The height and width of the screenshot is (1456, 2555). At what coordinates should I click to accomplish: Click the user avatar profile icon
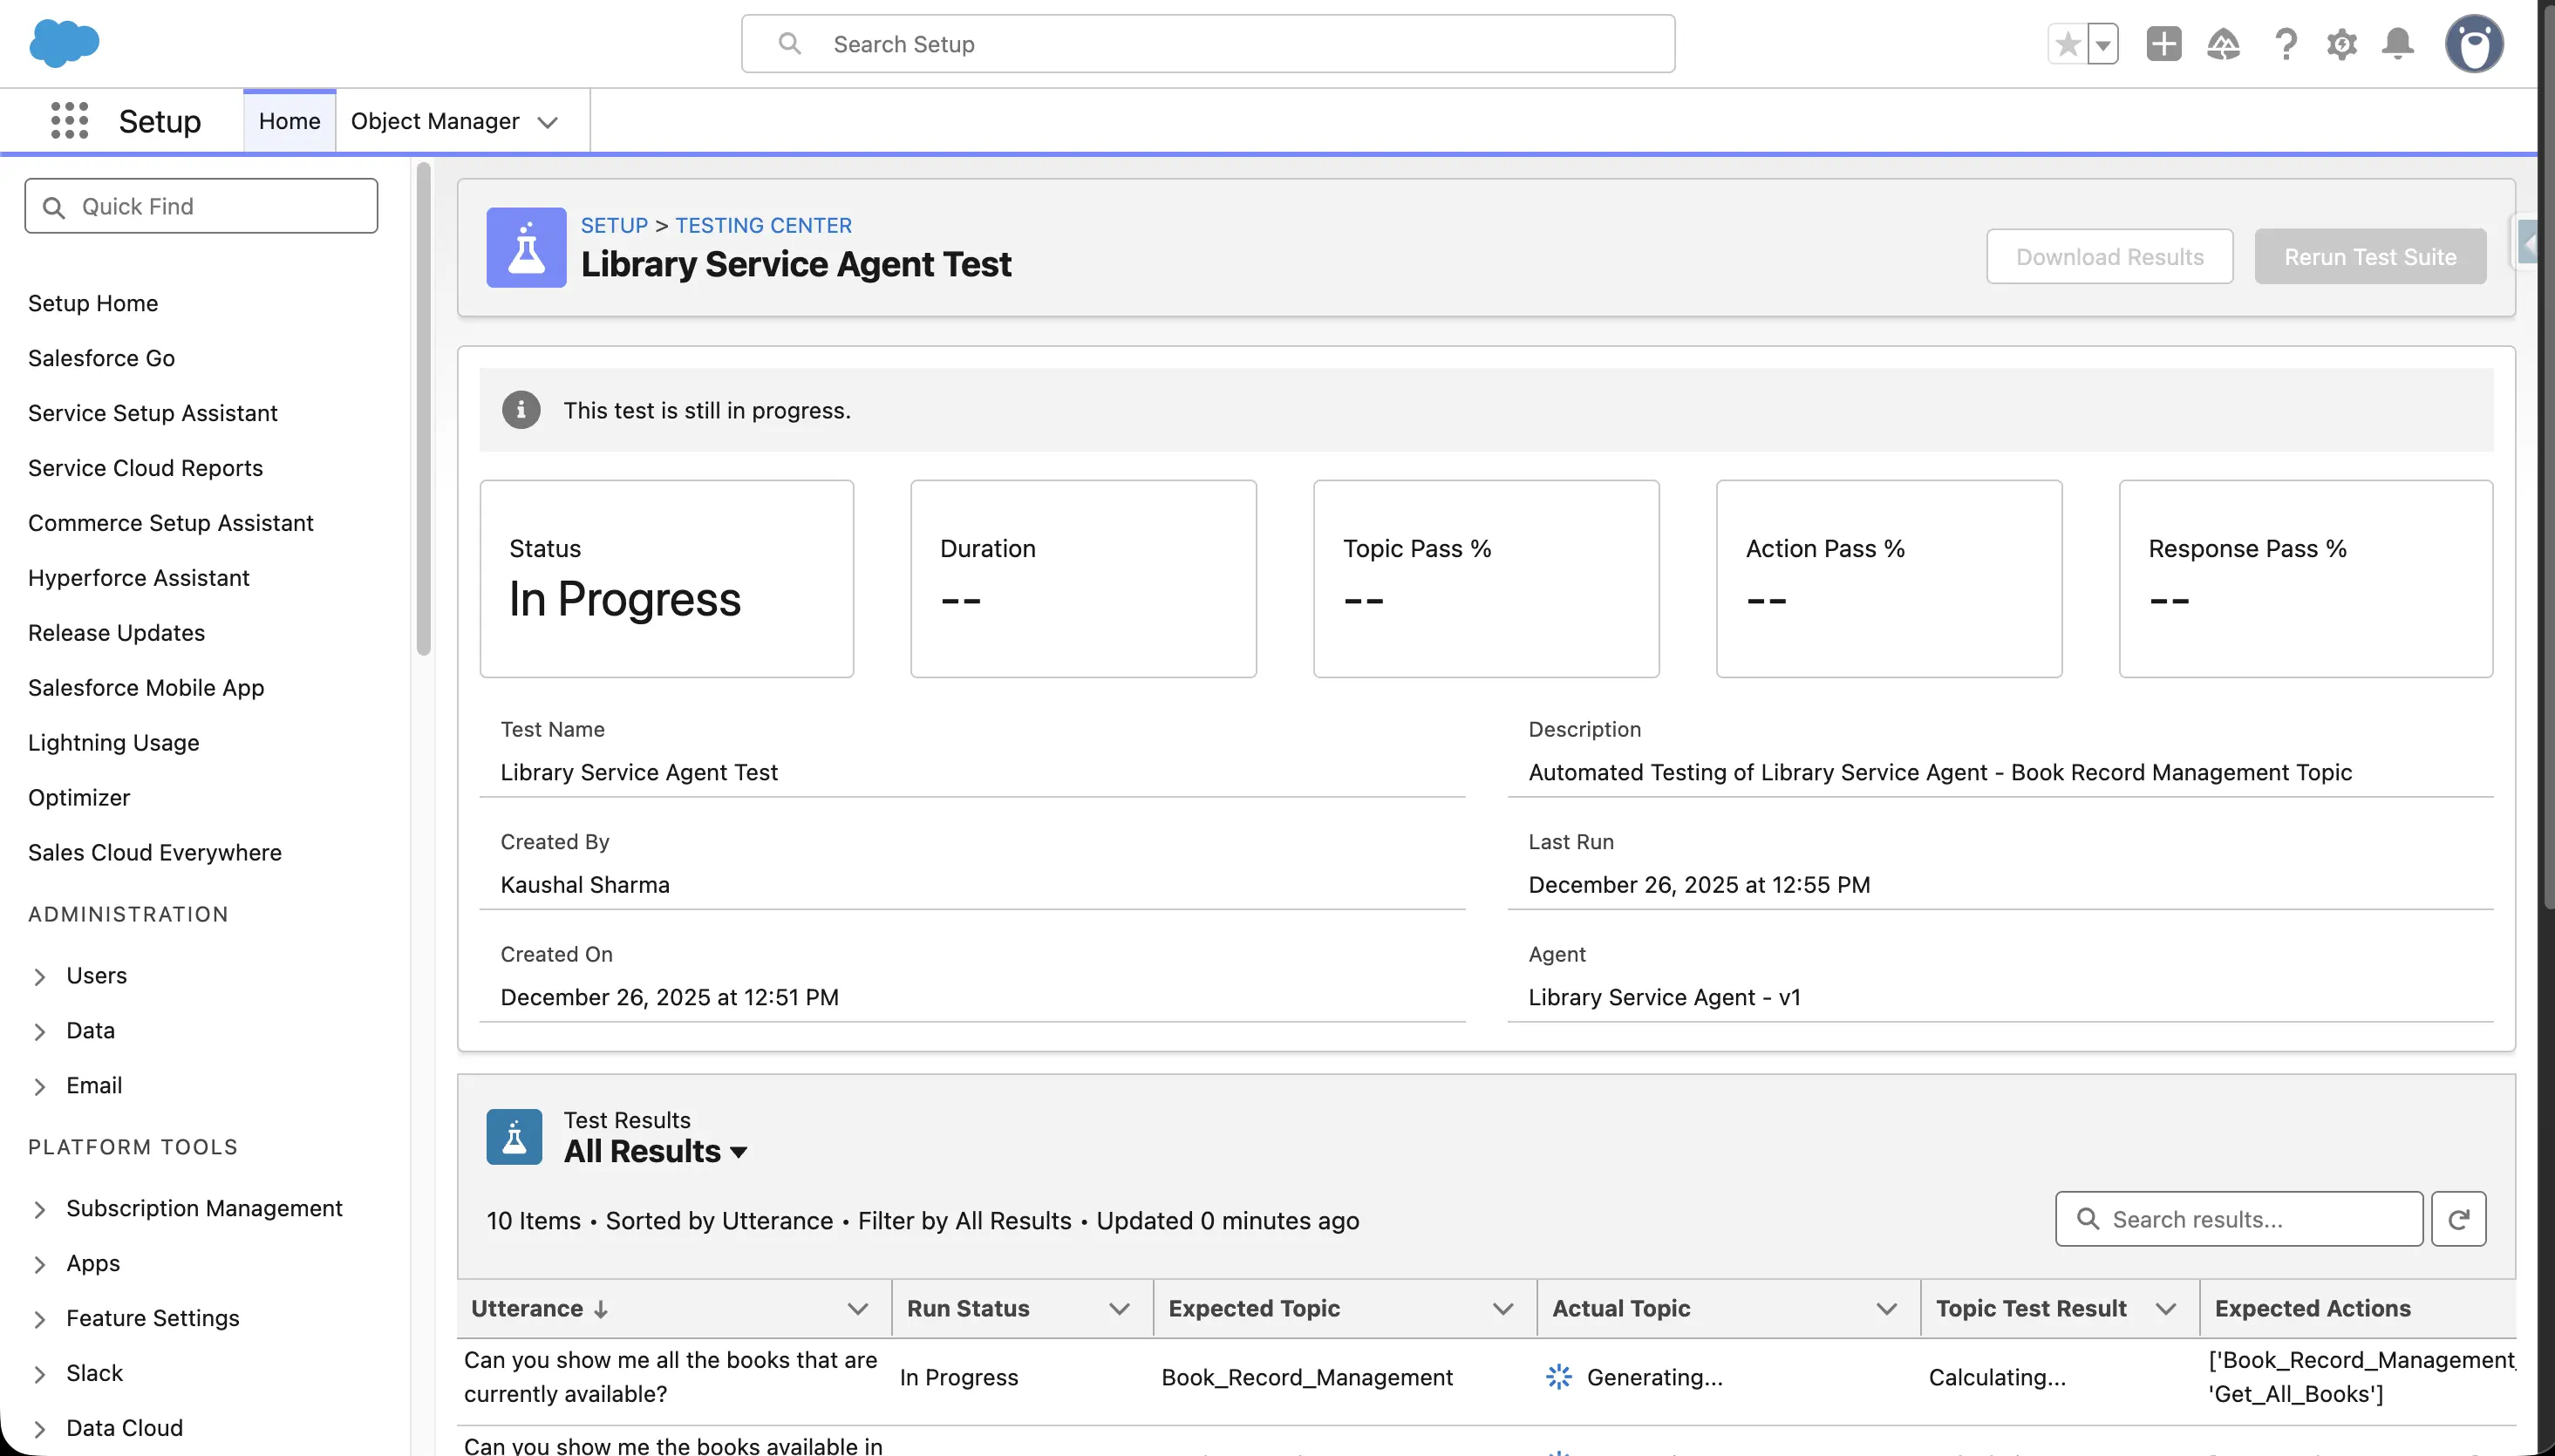coord(2473,44)
